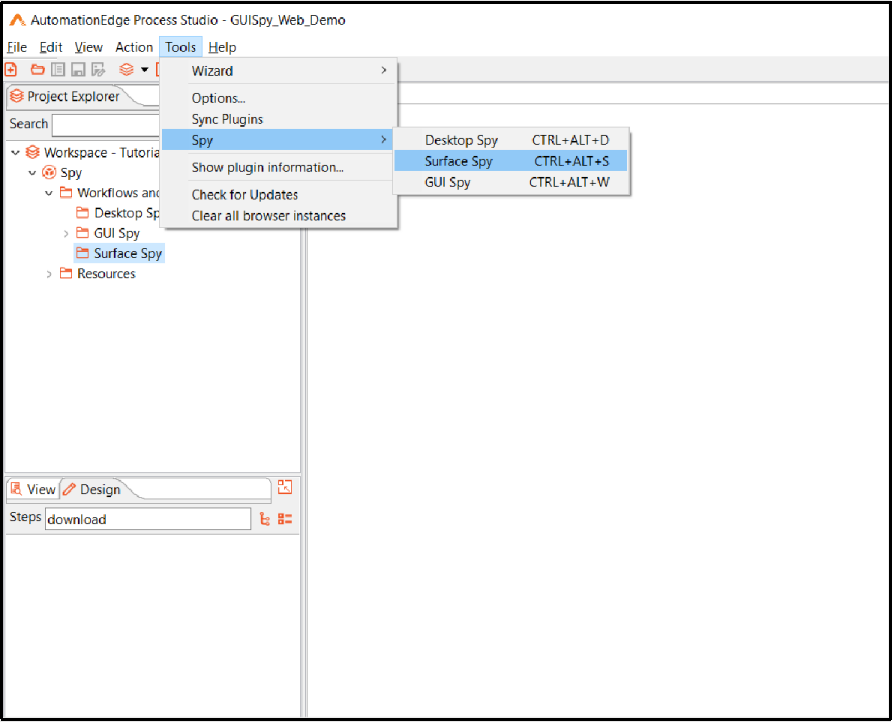Click the orange stacked-layers toolbar icon
The image size is (892, 723).
pos(126,70)
